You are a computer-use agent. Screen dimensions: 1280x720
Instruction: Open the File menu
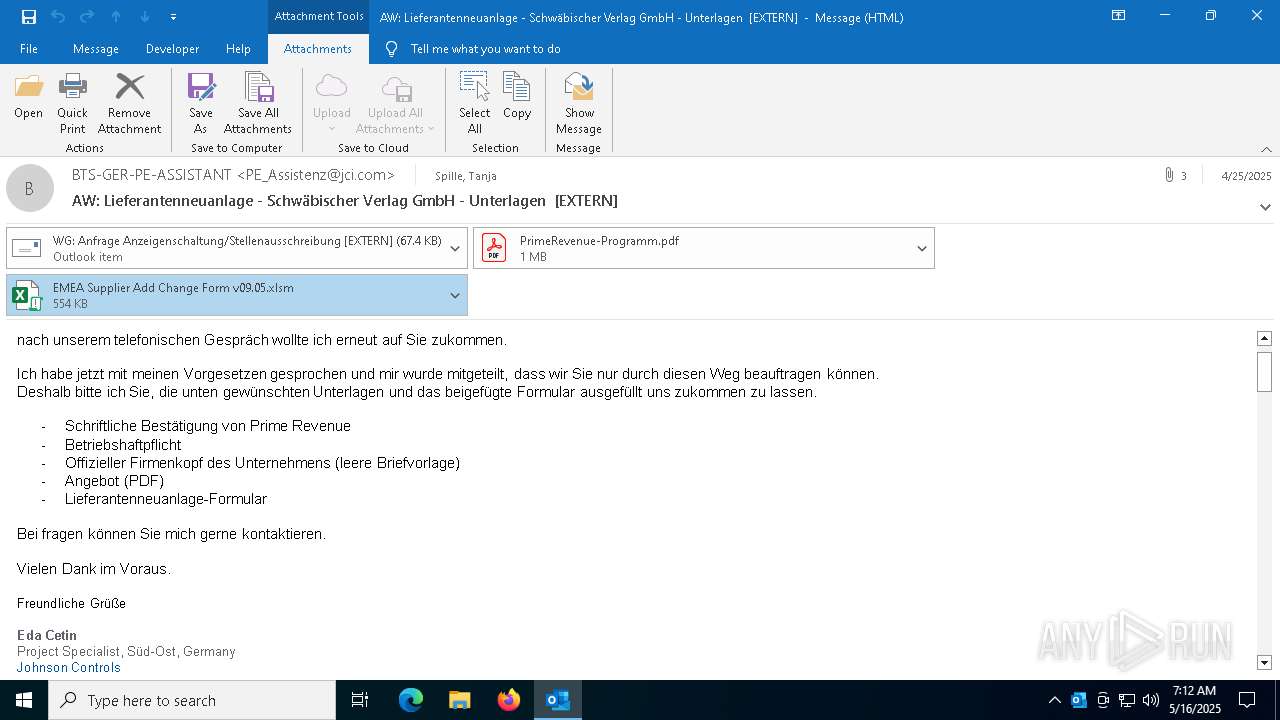tap(29, 49)
